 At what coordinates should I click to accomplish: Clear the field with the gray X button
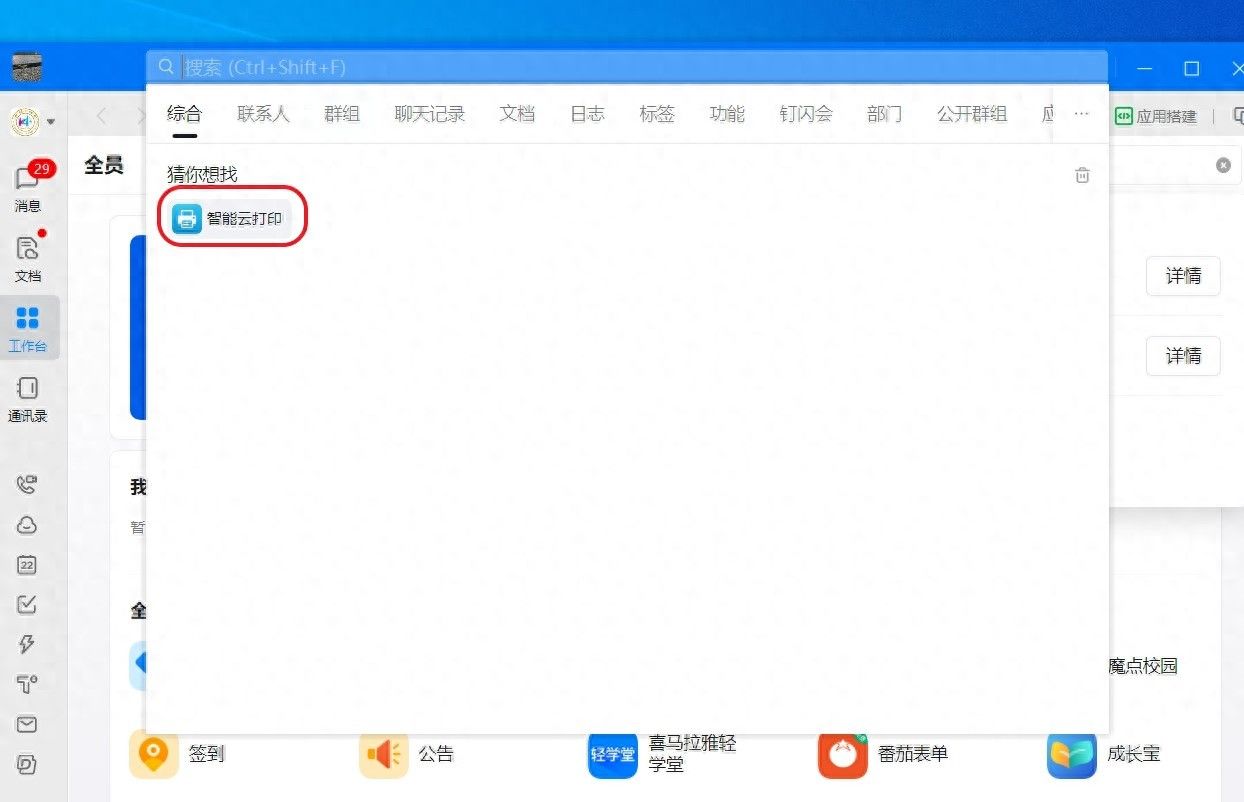pyautogui.click(x=1223, y=165)
